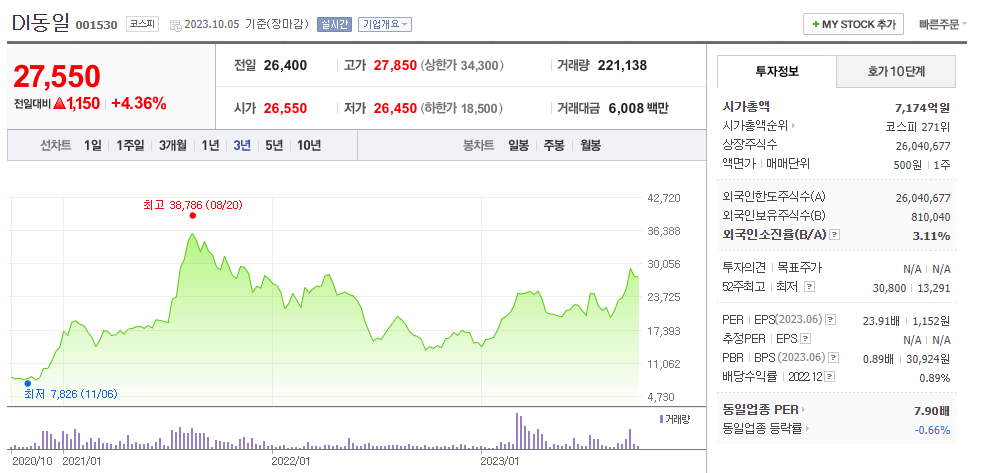Click the 저가 value 26,450

tap(395, 109)
